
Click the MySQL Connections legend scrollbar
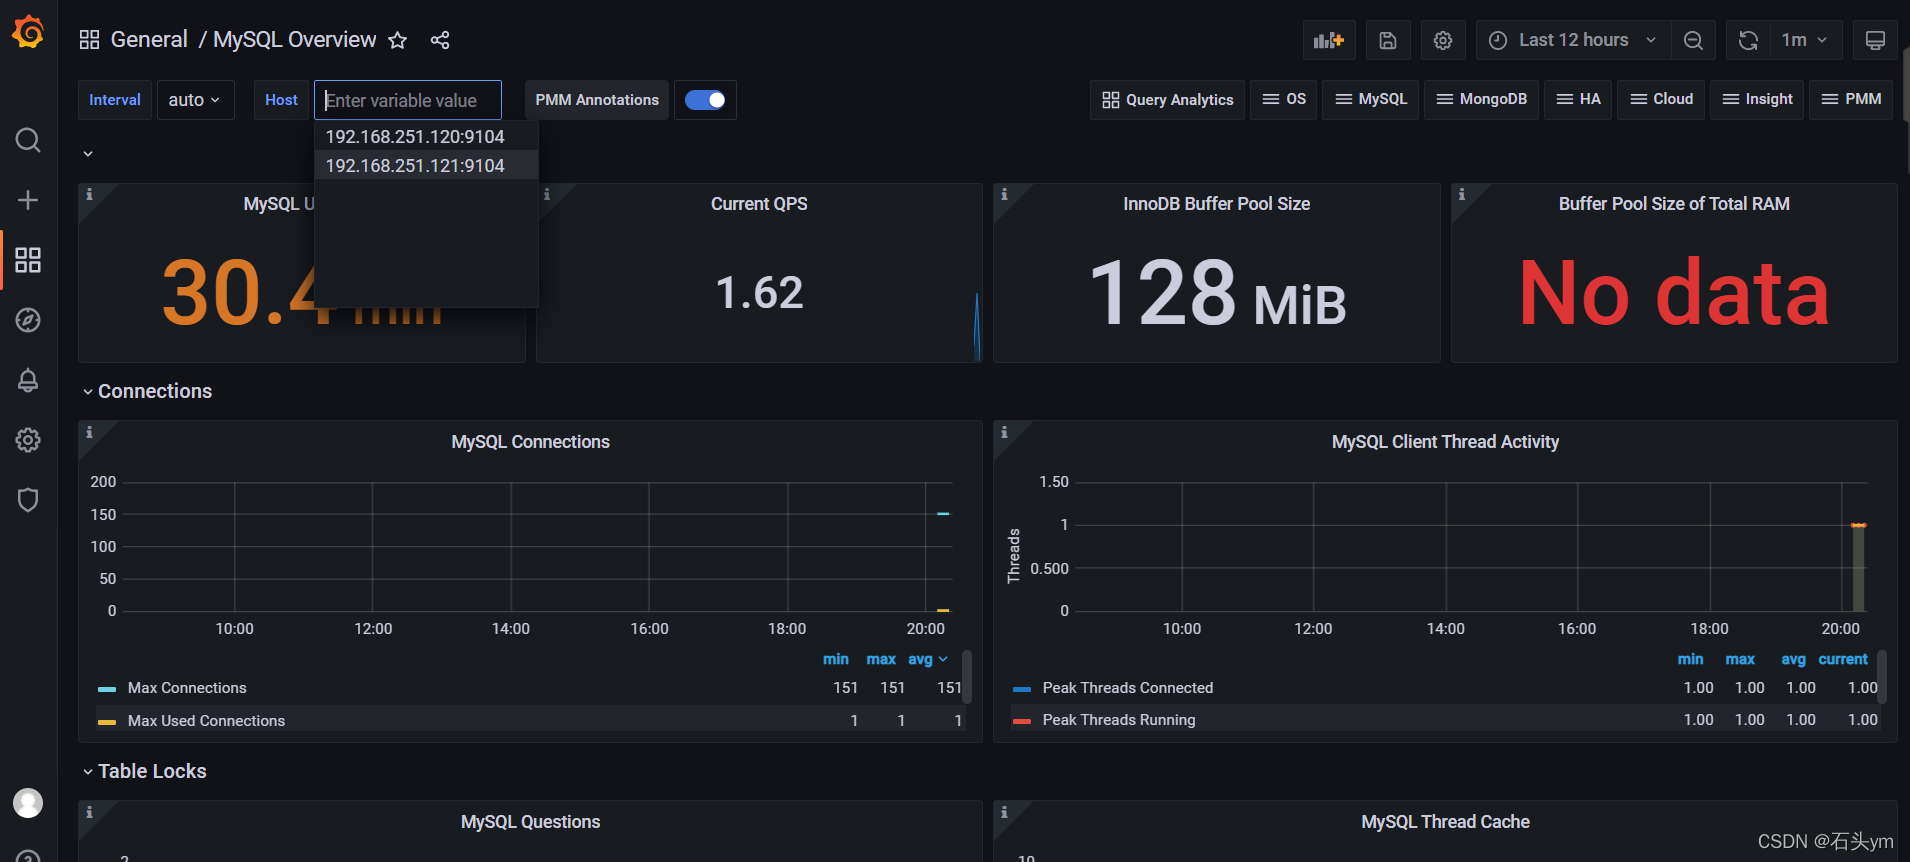click(x=967, y=677)
